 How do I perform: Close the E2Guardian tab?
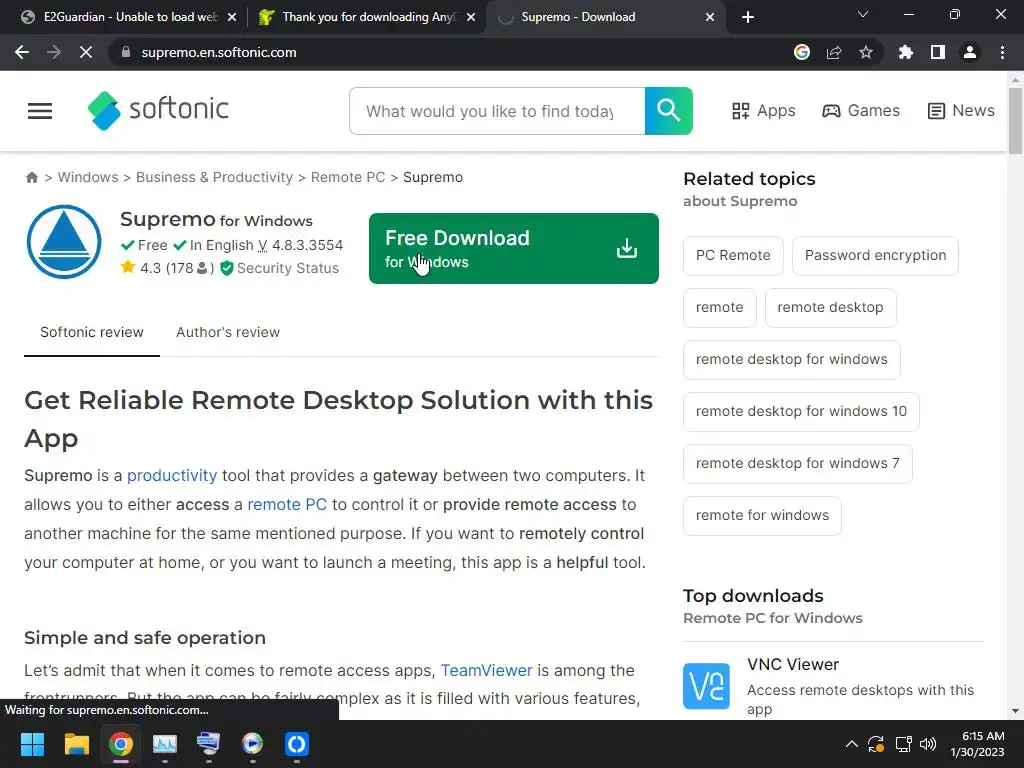232,18
